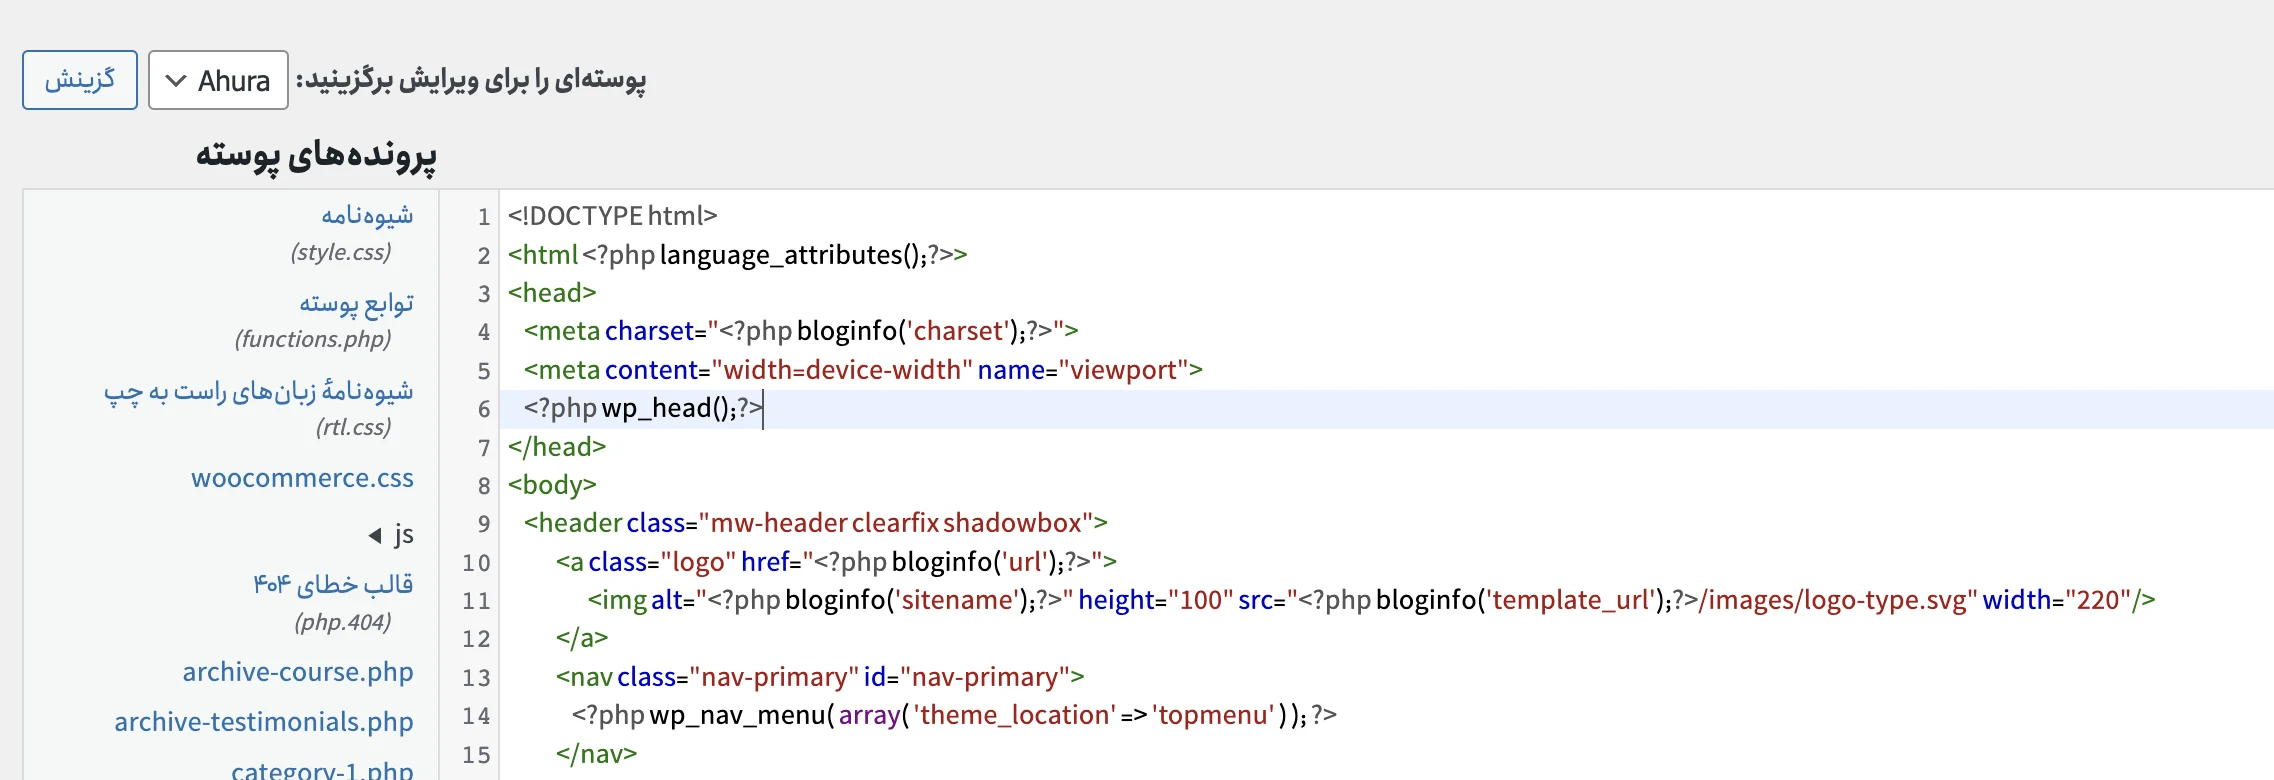
Task: Open archive-course.php file
Action: (297, 672)
